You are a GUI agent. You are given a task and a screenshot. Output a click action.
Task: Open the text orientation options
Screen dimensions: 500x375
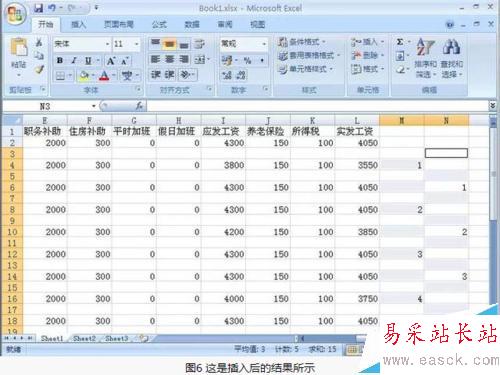tap(187, 75)
